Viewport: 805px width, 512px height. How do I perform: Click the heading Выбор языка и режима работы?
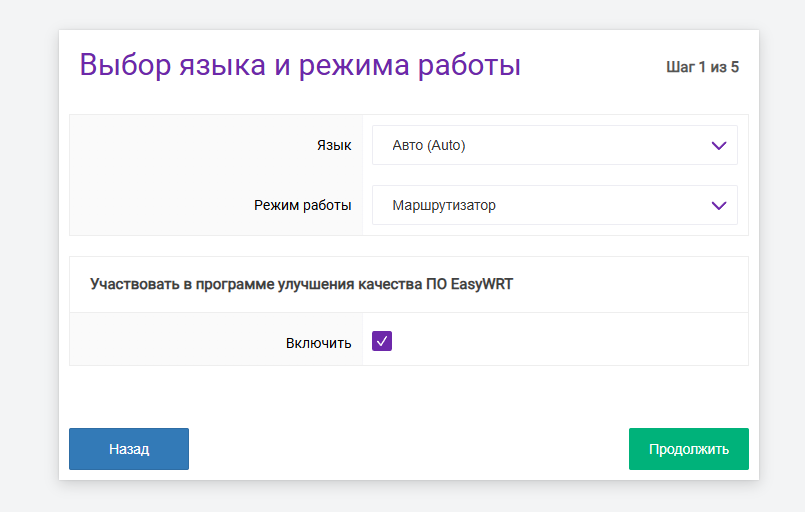point(300,65)
